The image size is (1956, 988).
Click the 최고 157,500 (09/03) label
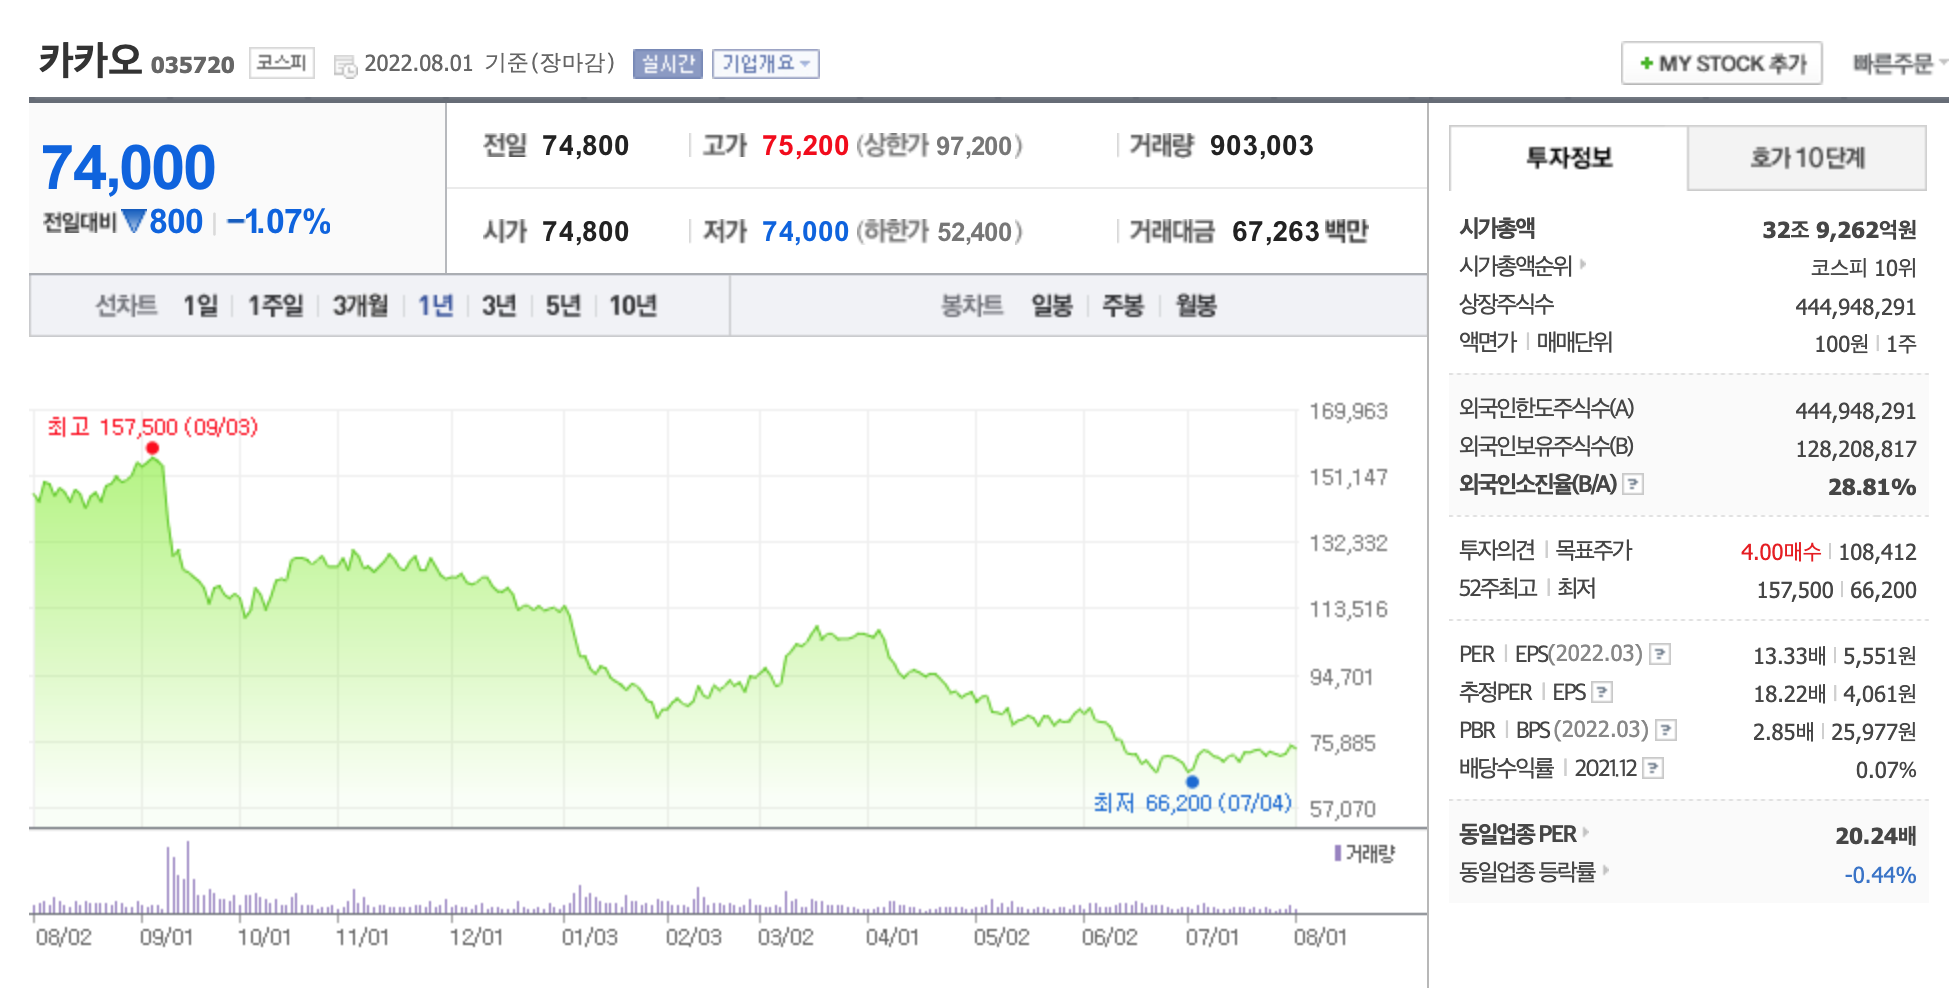[153, 427]
